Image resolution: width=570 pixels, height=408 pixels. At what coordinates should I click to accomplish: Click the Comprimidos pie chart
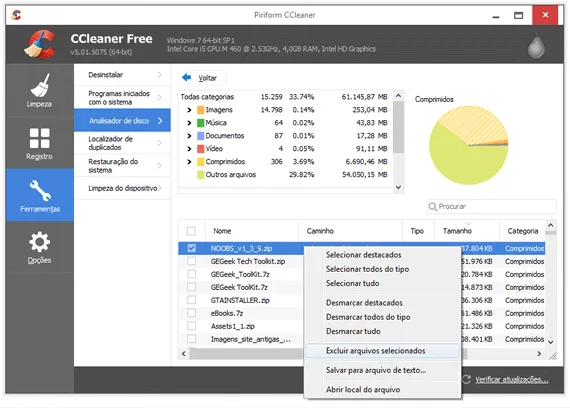point(468,145)
